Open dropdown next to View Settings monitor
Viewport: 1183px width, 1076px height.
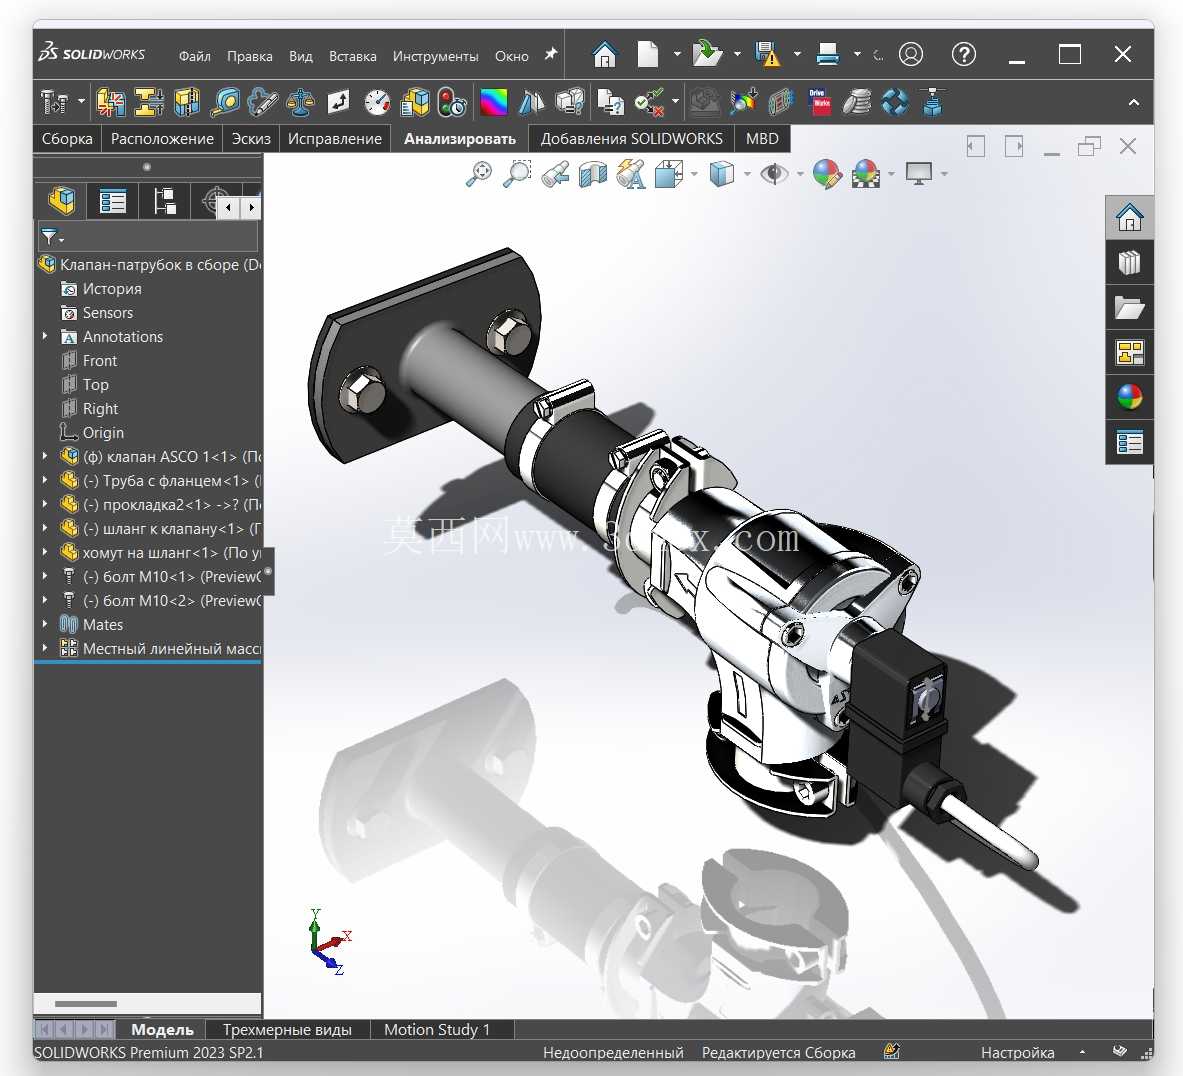[x=945, y=174]
